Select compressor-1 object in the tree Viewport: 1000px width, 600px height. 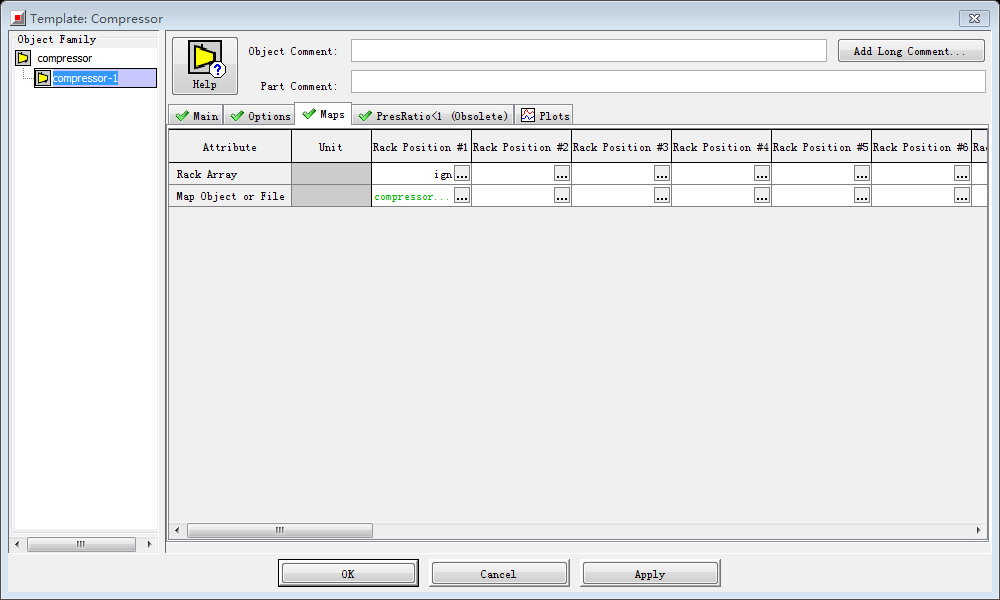[84, 78]
